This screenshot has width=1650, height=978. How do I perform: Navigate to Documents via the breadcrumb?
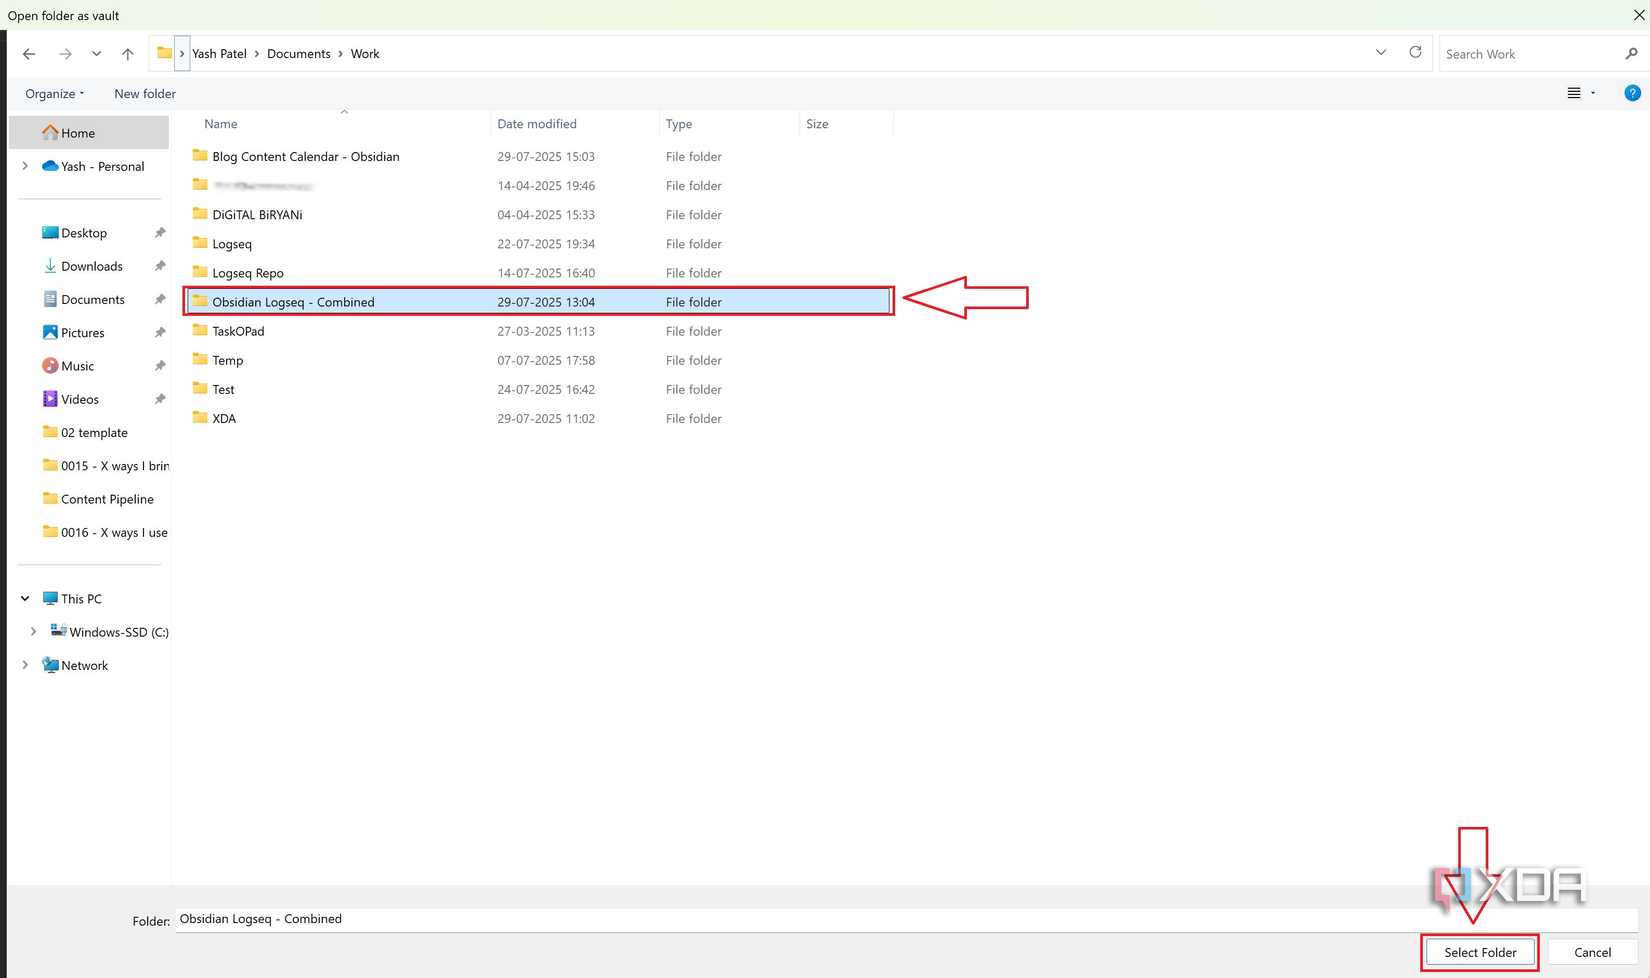[298, 53]
